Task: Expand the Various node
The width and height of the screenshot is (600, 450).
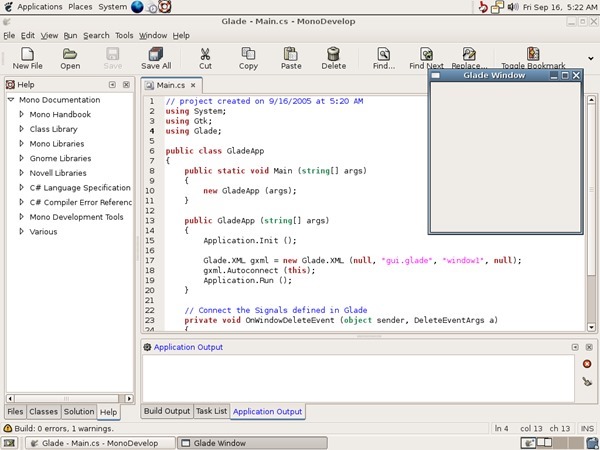Action: coord(21,231)
